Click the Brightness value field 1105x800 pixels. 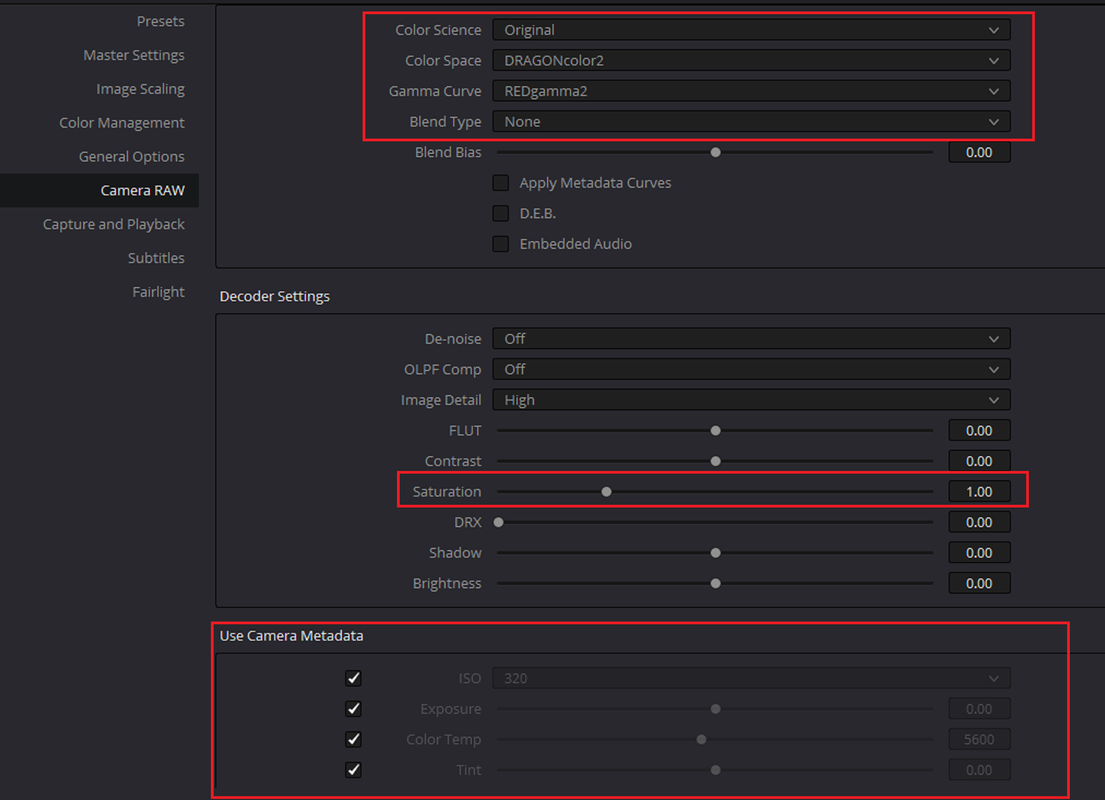coord(979,584)
